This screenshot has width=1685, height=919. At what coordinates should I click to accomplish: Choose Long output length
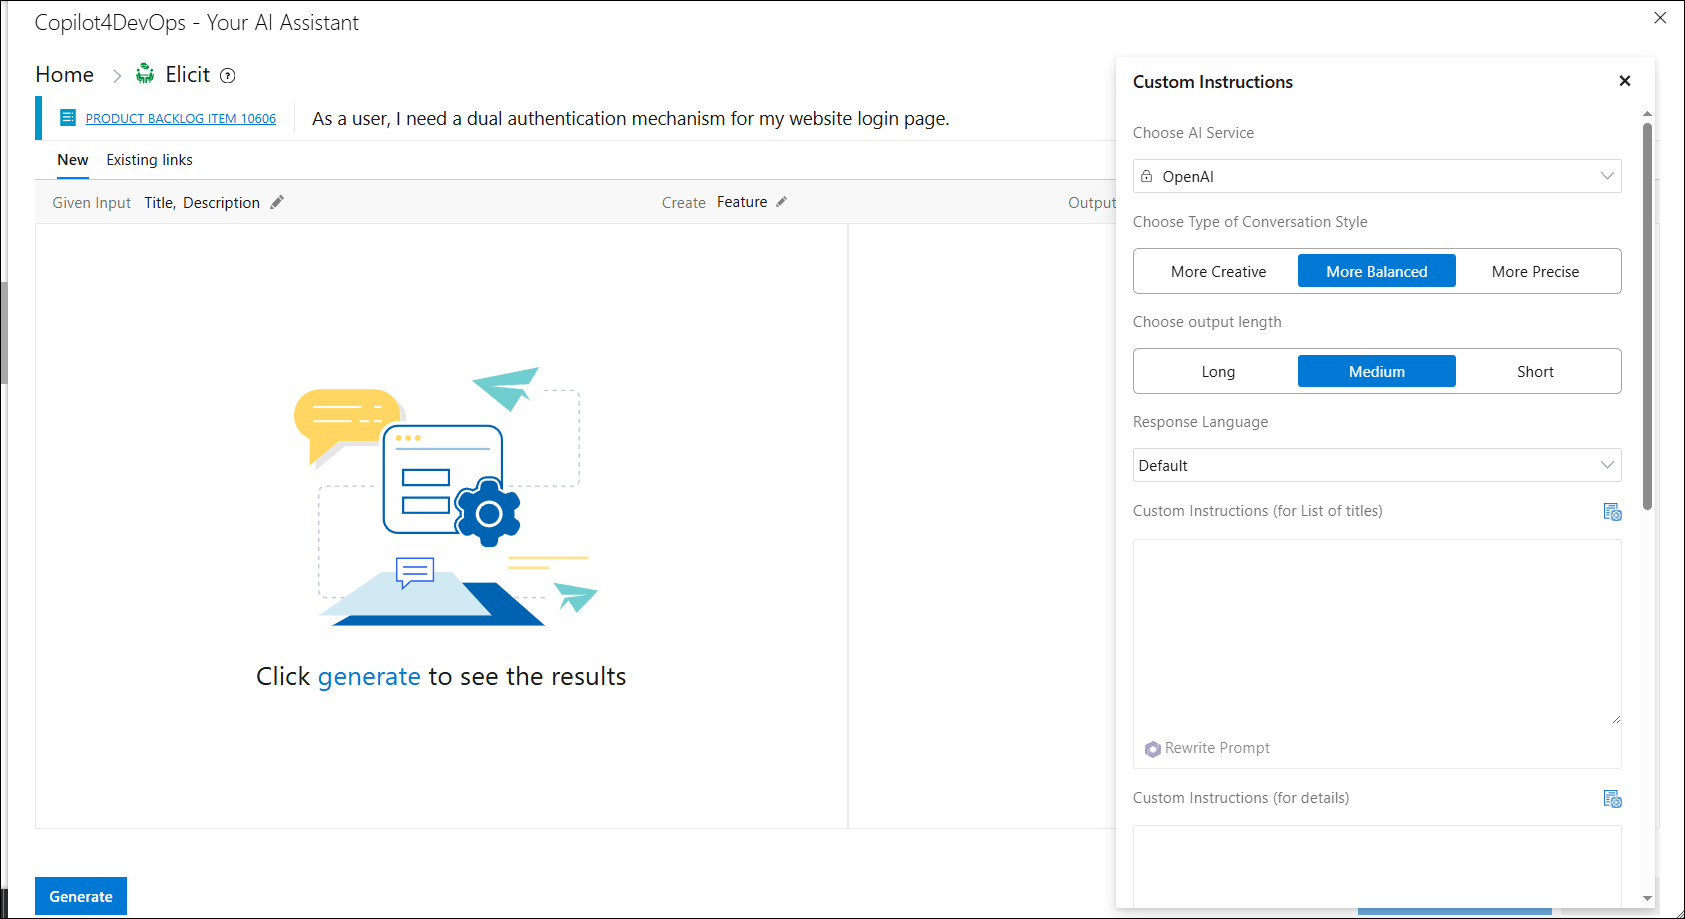pyautogui.click(x=1217, y=372)
